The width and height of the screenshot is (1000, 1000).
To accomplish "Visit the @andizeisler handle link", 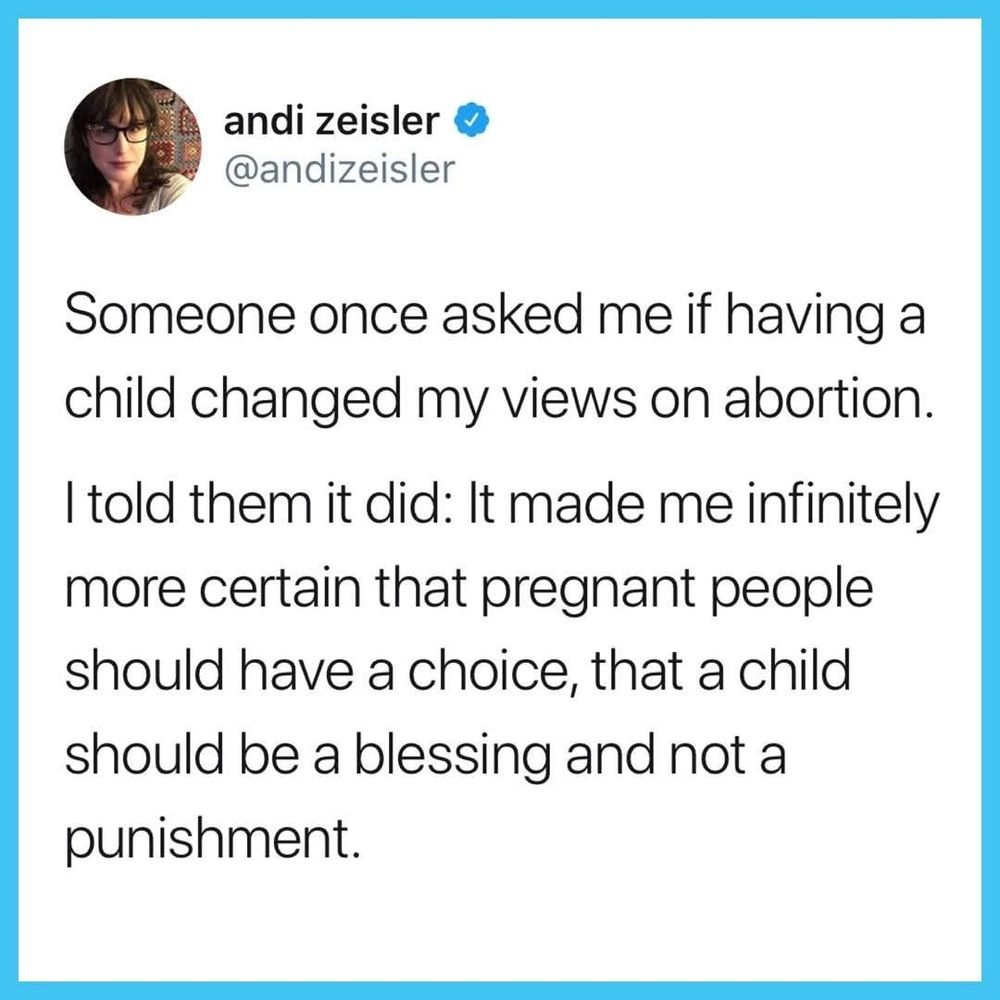I will point(339,170).
